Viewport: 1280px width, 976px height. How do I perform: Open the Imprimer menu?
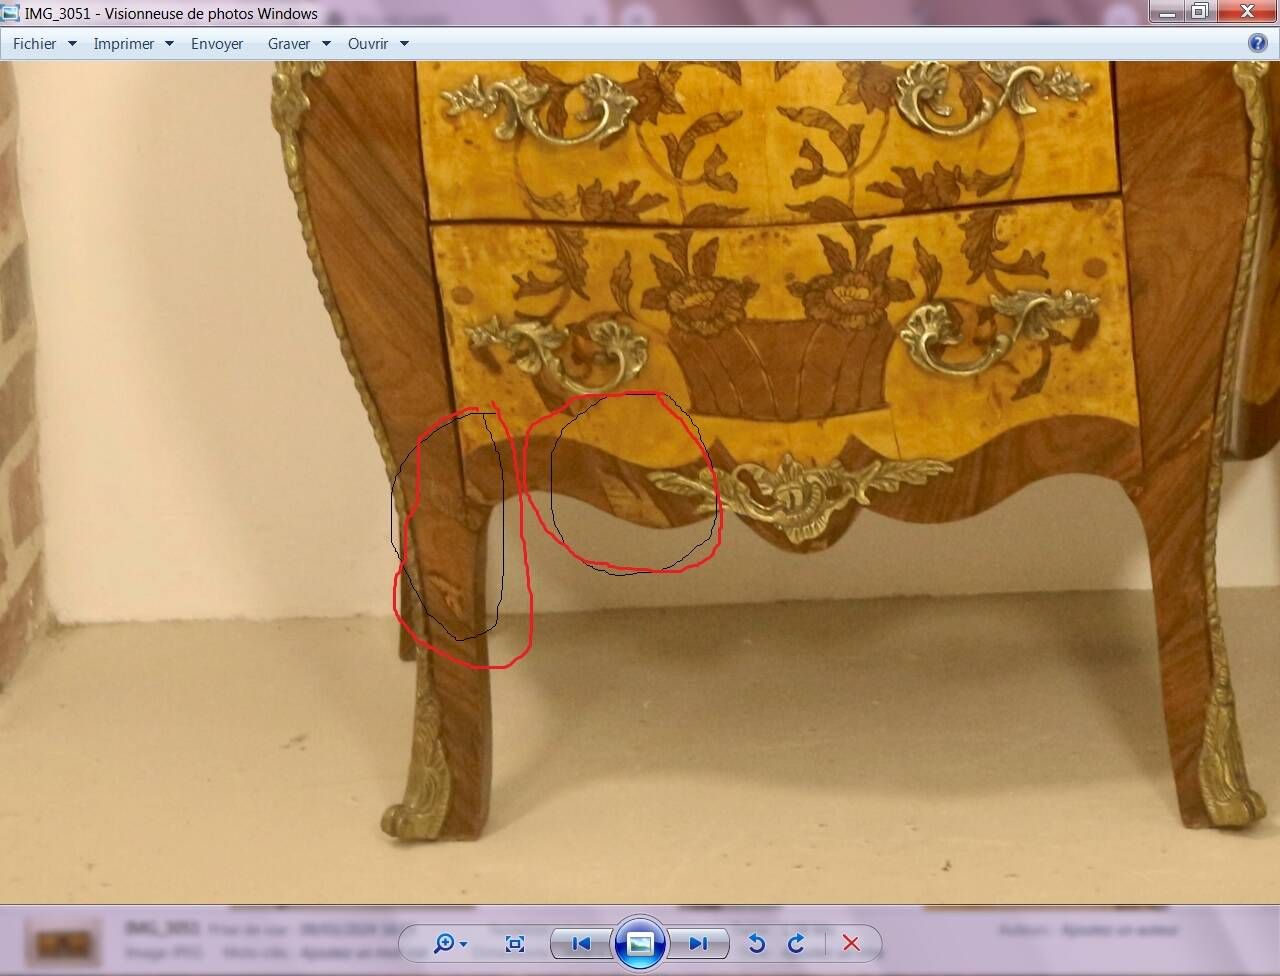click(124, 44)
